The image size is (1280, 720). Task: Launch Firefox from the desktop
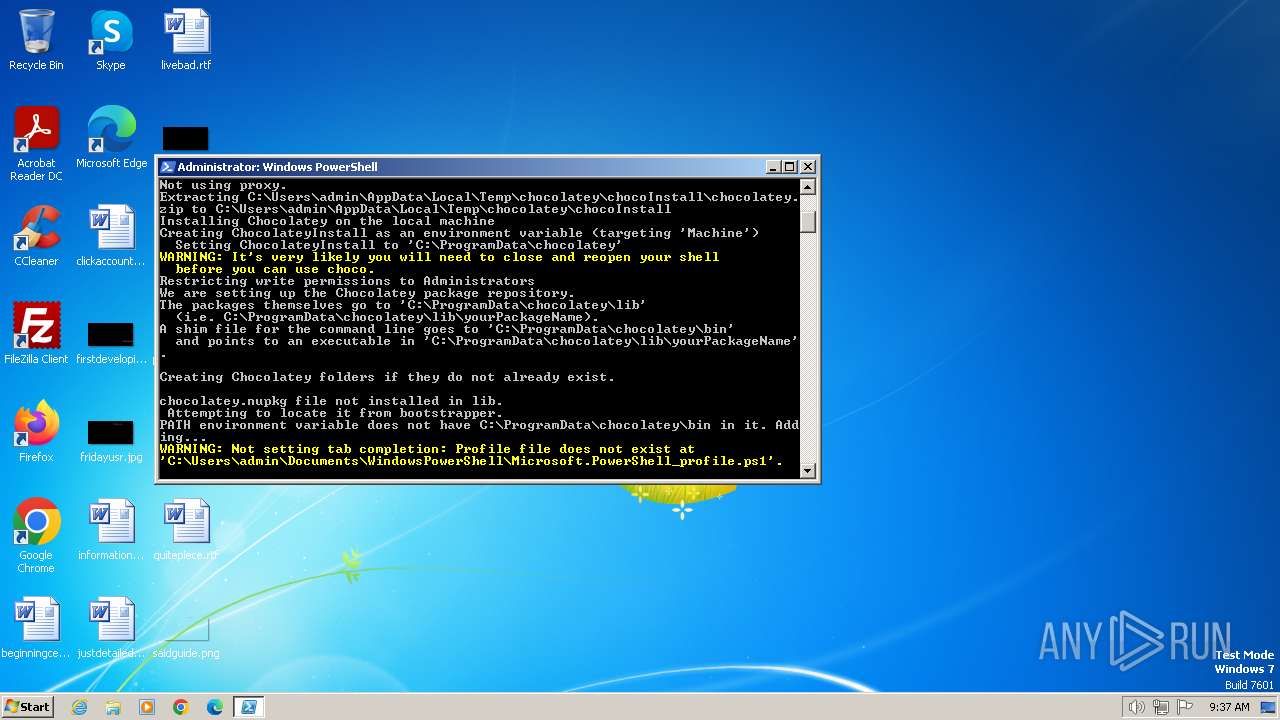point(36,432)
